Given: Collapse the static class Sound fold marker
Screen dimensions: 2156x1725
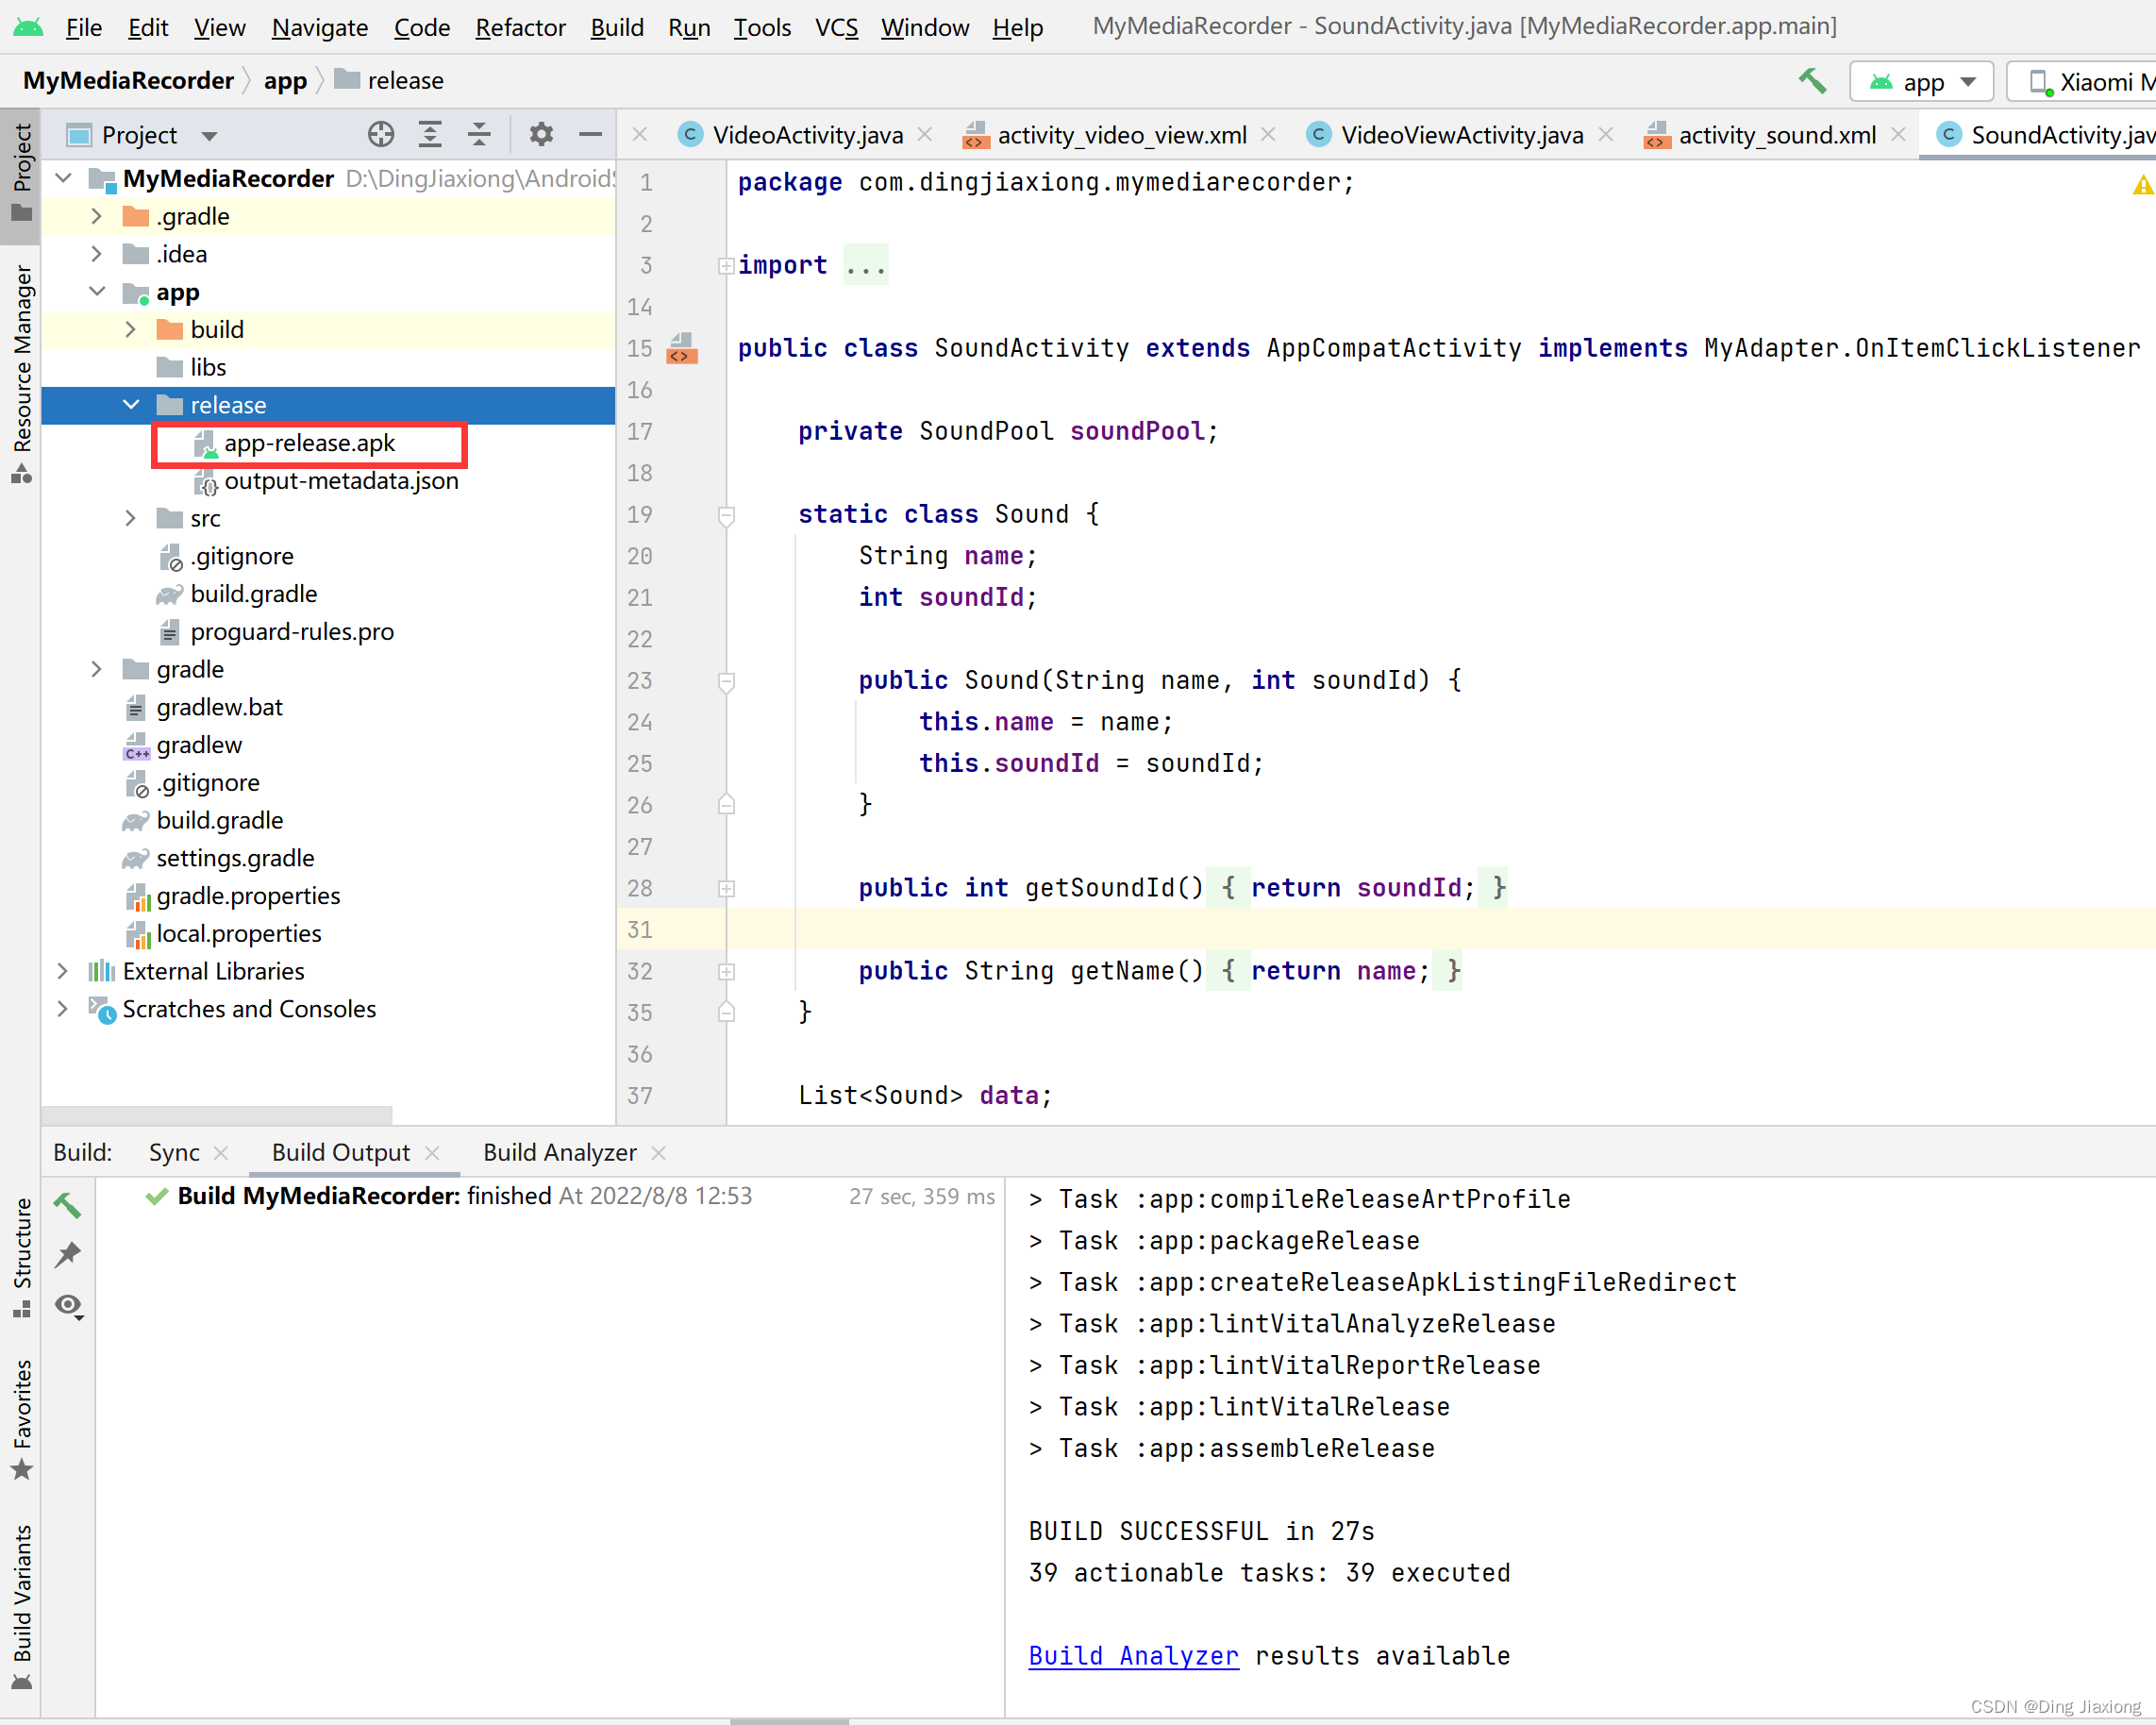Looking at the screenshot, I should coord(727,516).
